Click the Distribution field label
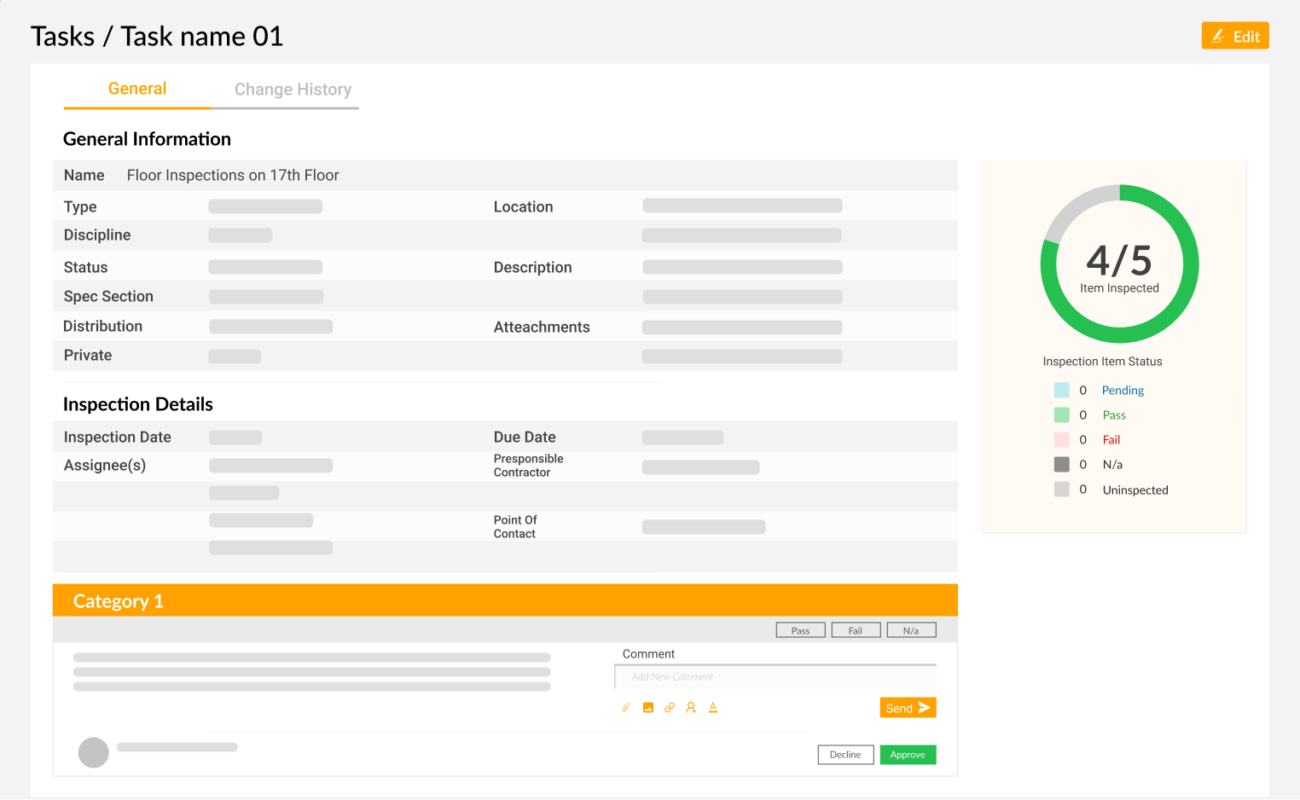The width and height of the screenshot is (1300, 800). pyautogui.click(x=103, y=326)
